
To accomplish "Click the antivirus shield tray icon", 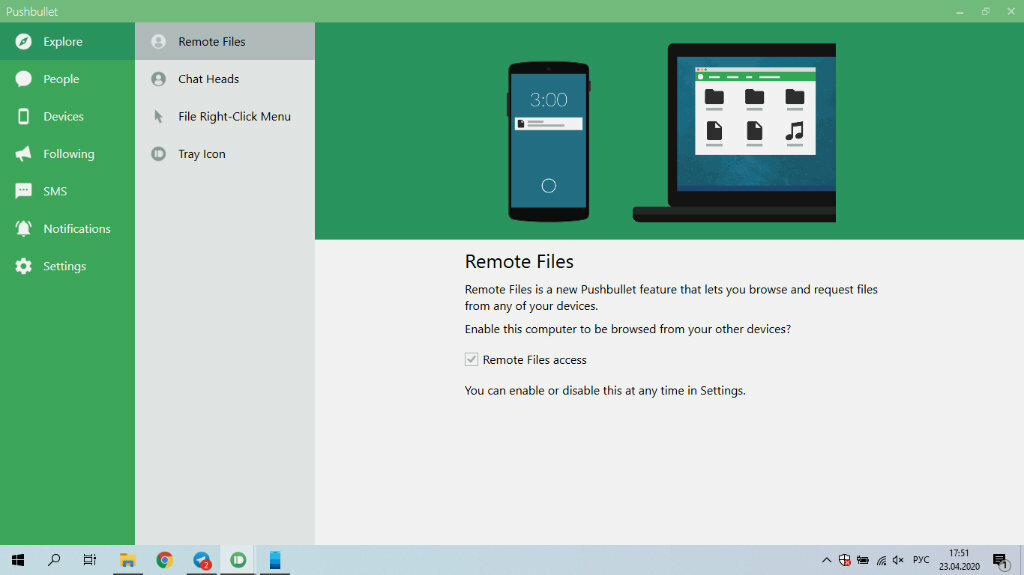I will coord(844,560).
